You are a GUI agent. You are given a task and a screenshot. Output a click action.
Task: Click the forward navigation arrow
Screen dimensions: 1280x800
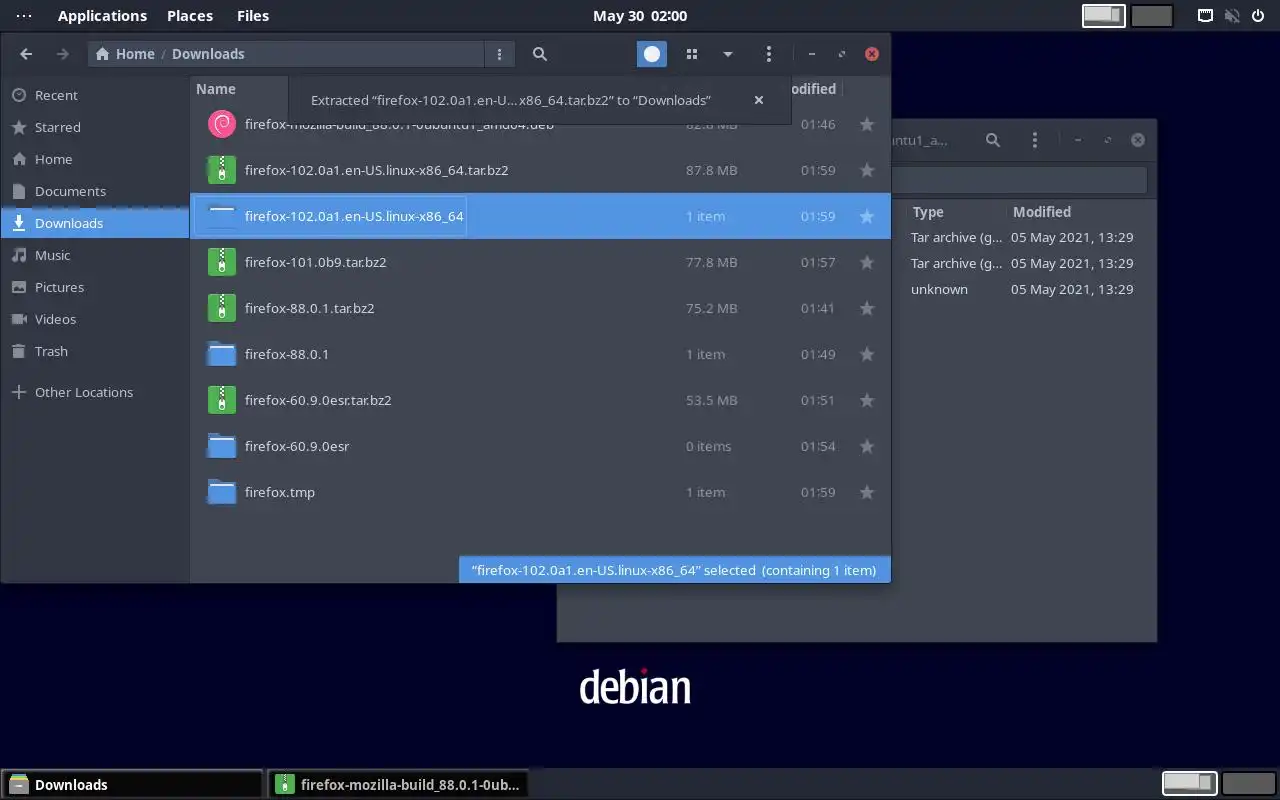point(62,54)
